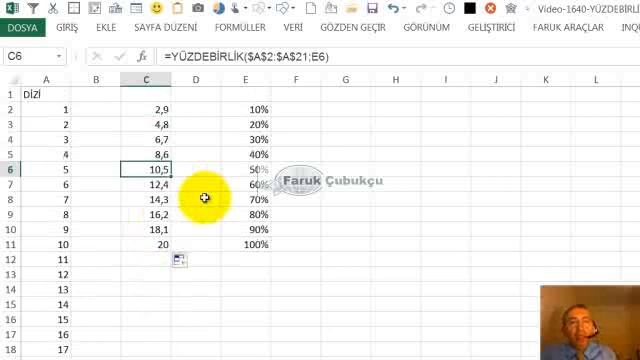Switch to the GÖRÜNÜM tab
This screenshot has height=360, width=640.
(427, 28)
